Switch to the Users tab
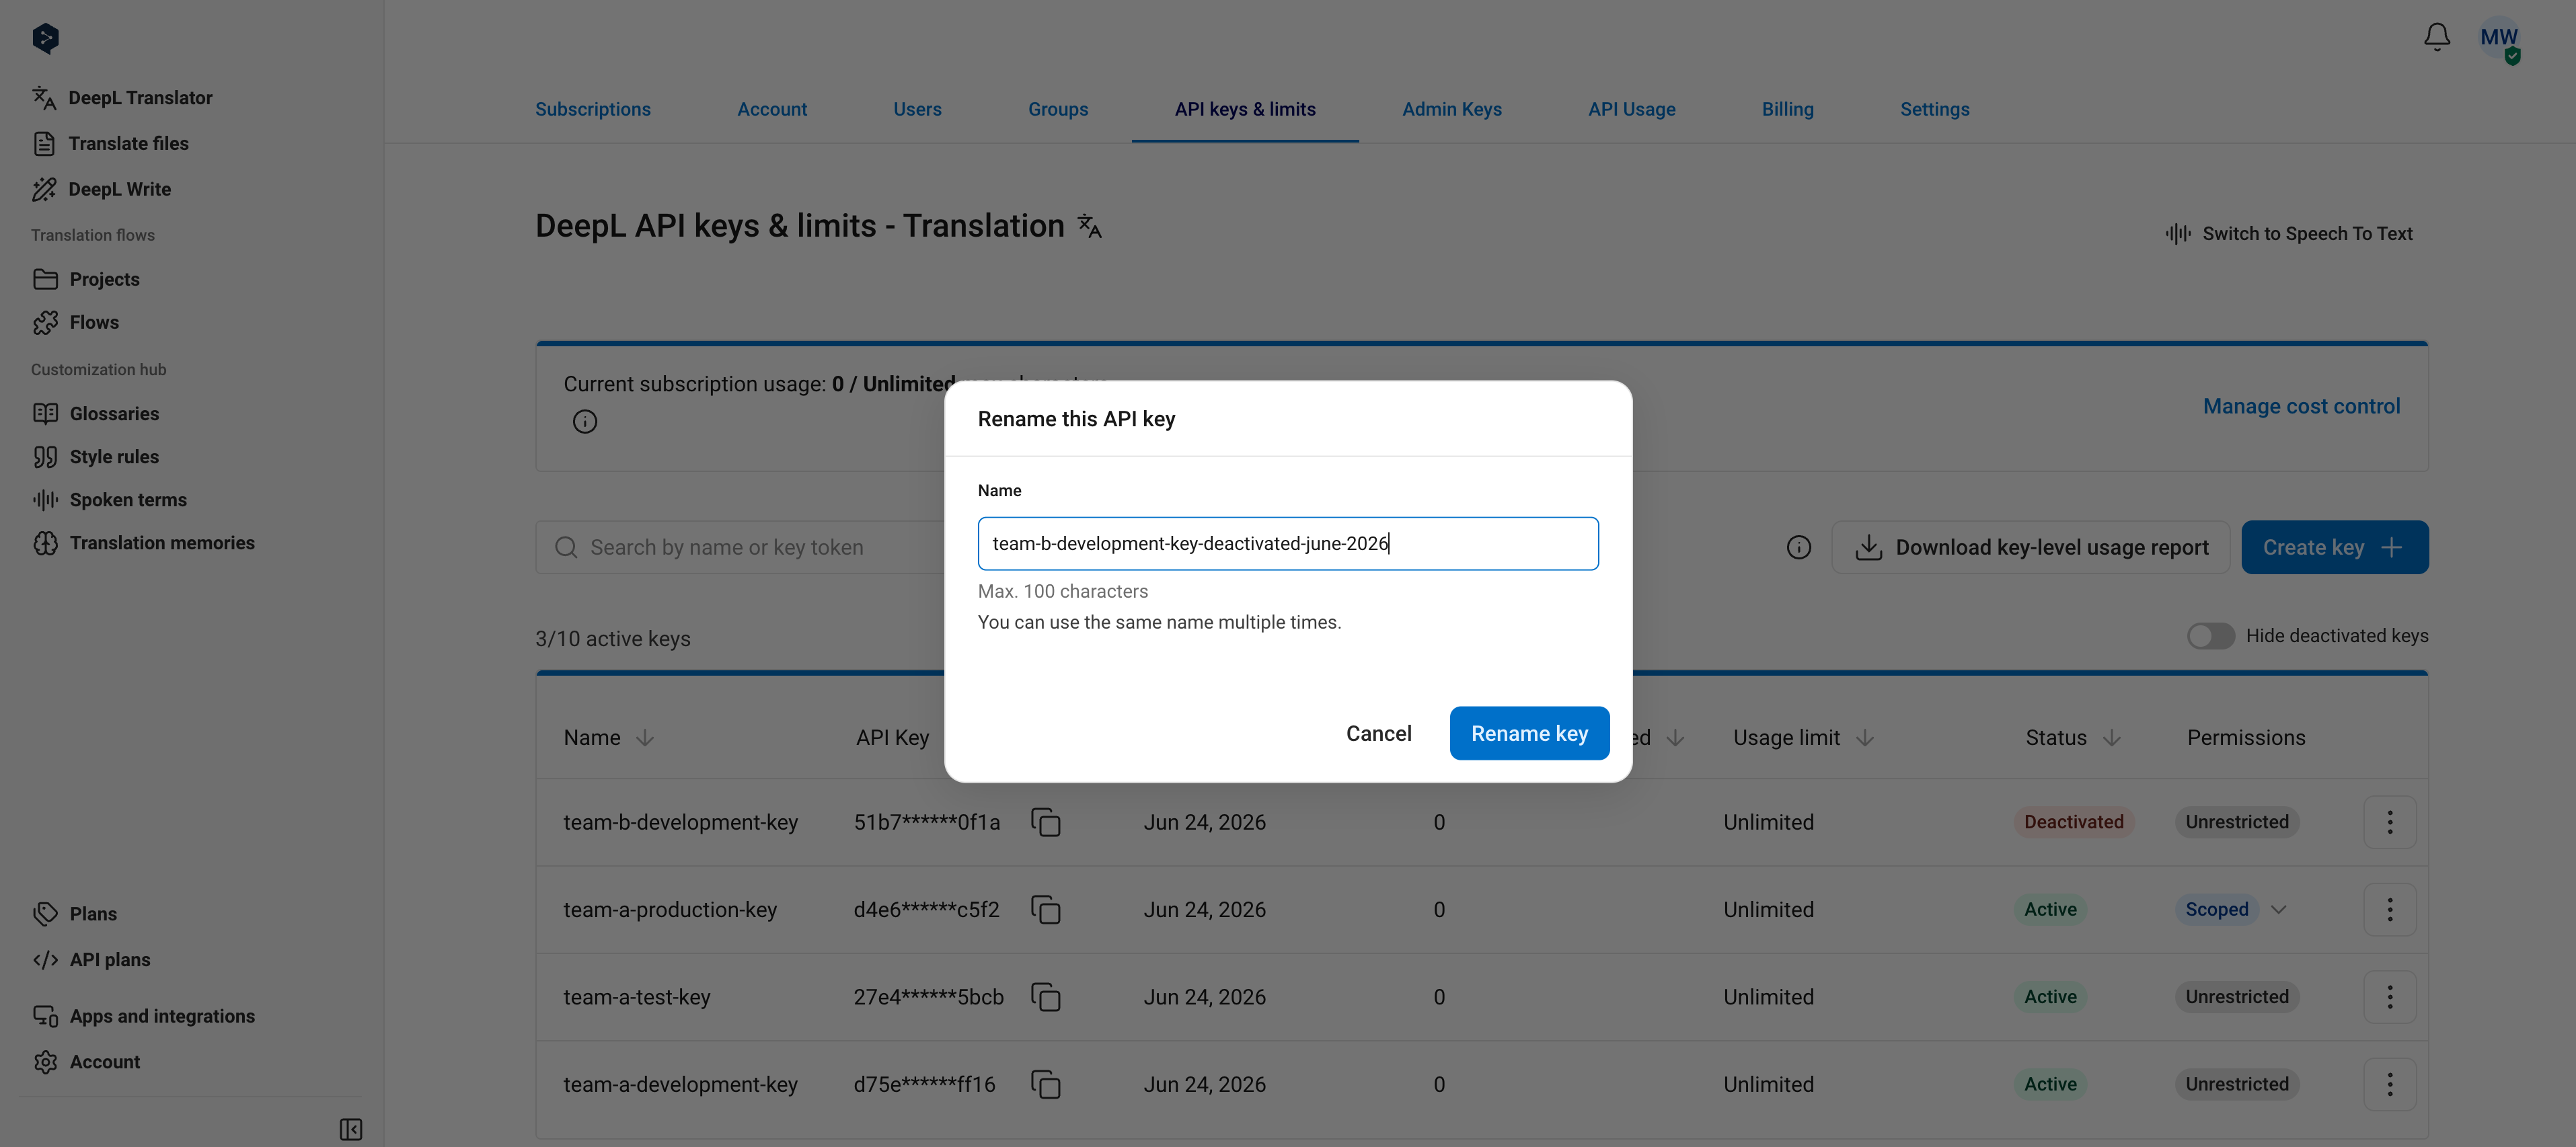Viewport: 2576px width, 1147px height. pos(917,109)
